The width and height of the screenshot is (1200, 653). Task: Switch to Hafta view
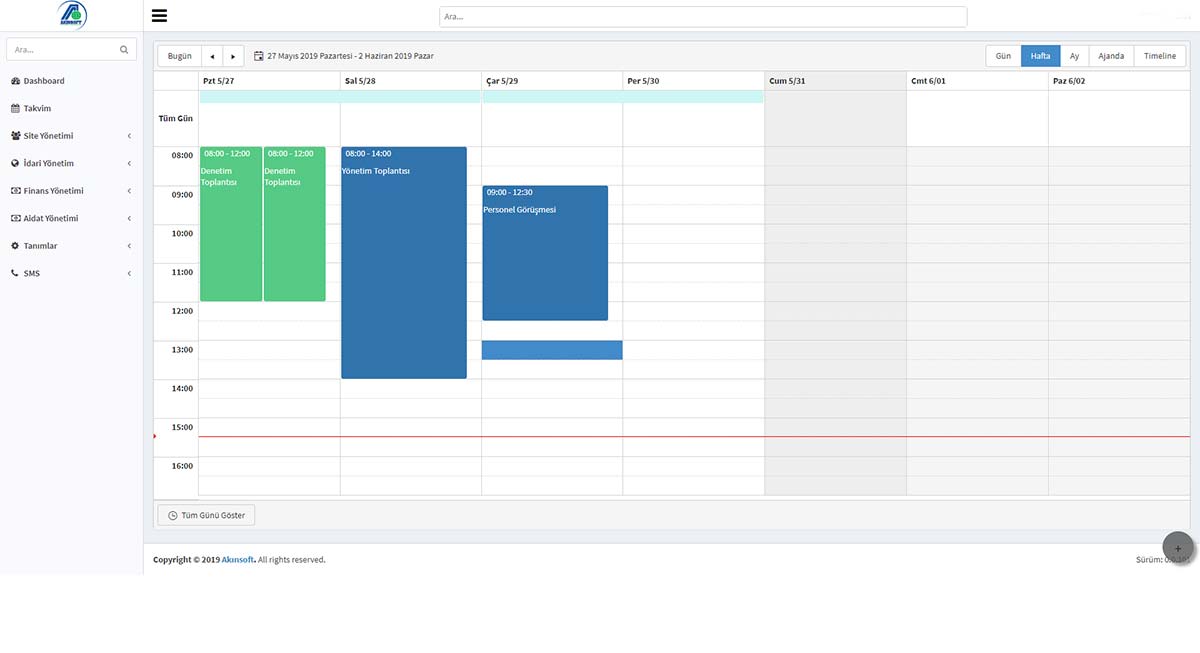click(1040, 56)
